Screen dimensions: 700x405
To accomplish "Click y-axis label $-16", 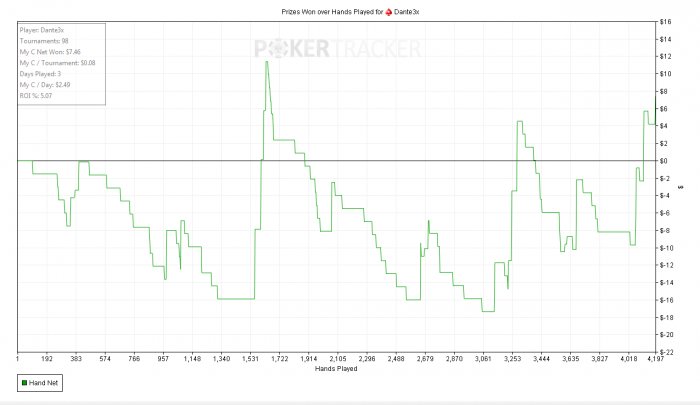I will [666, 300].
